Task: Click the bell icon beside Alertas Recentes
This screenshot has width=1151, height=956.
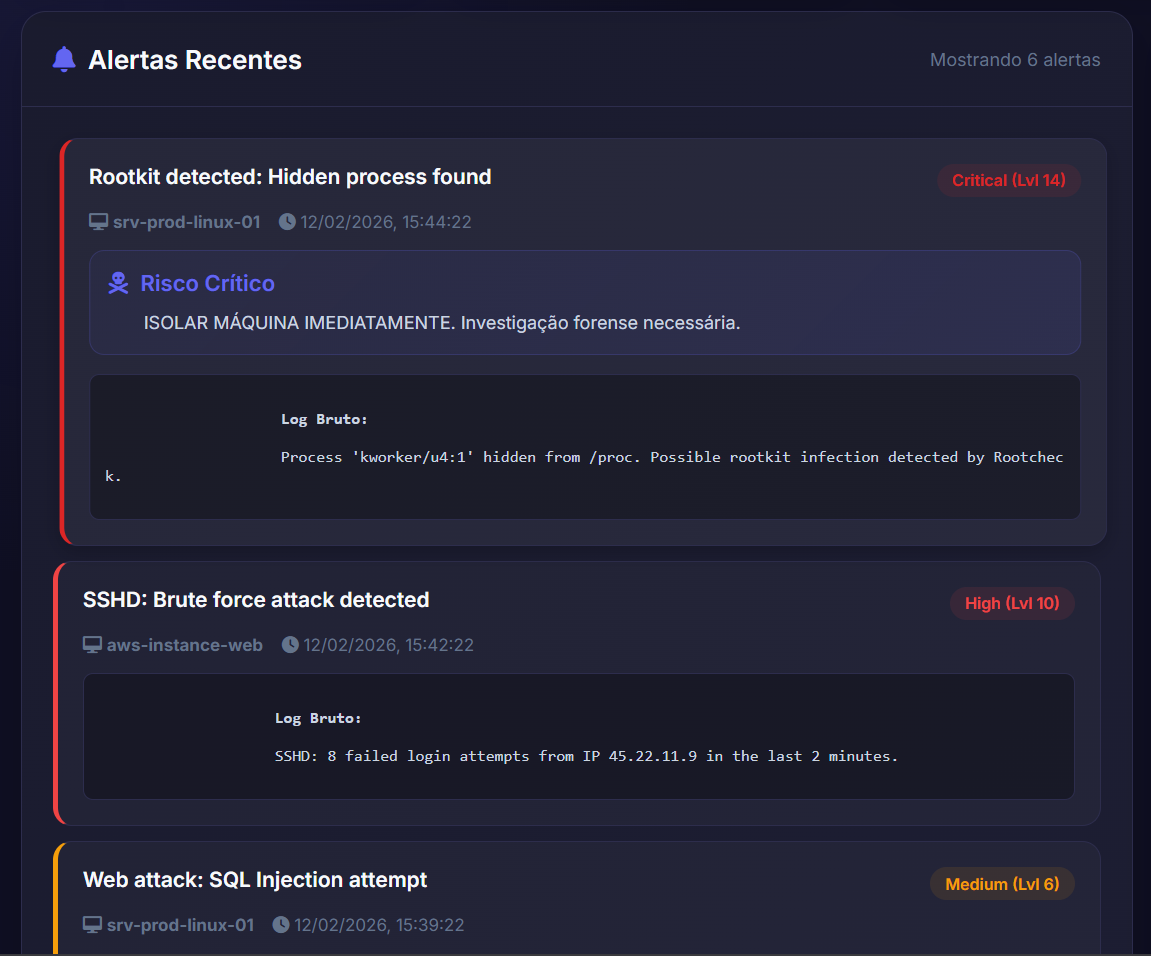Action: 64,59
